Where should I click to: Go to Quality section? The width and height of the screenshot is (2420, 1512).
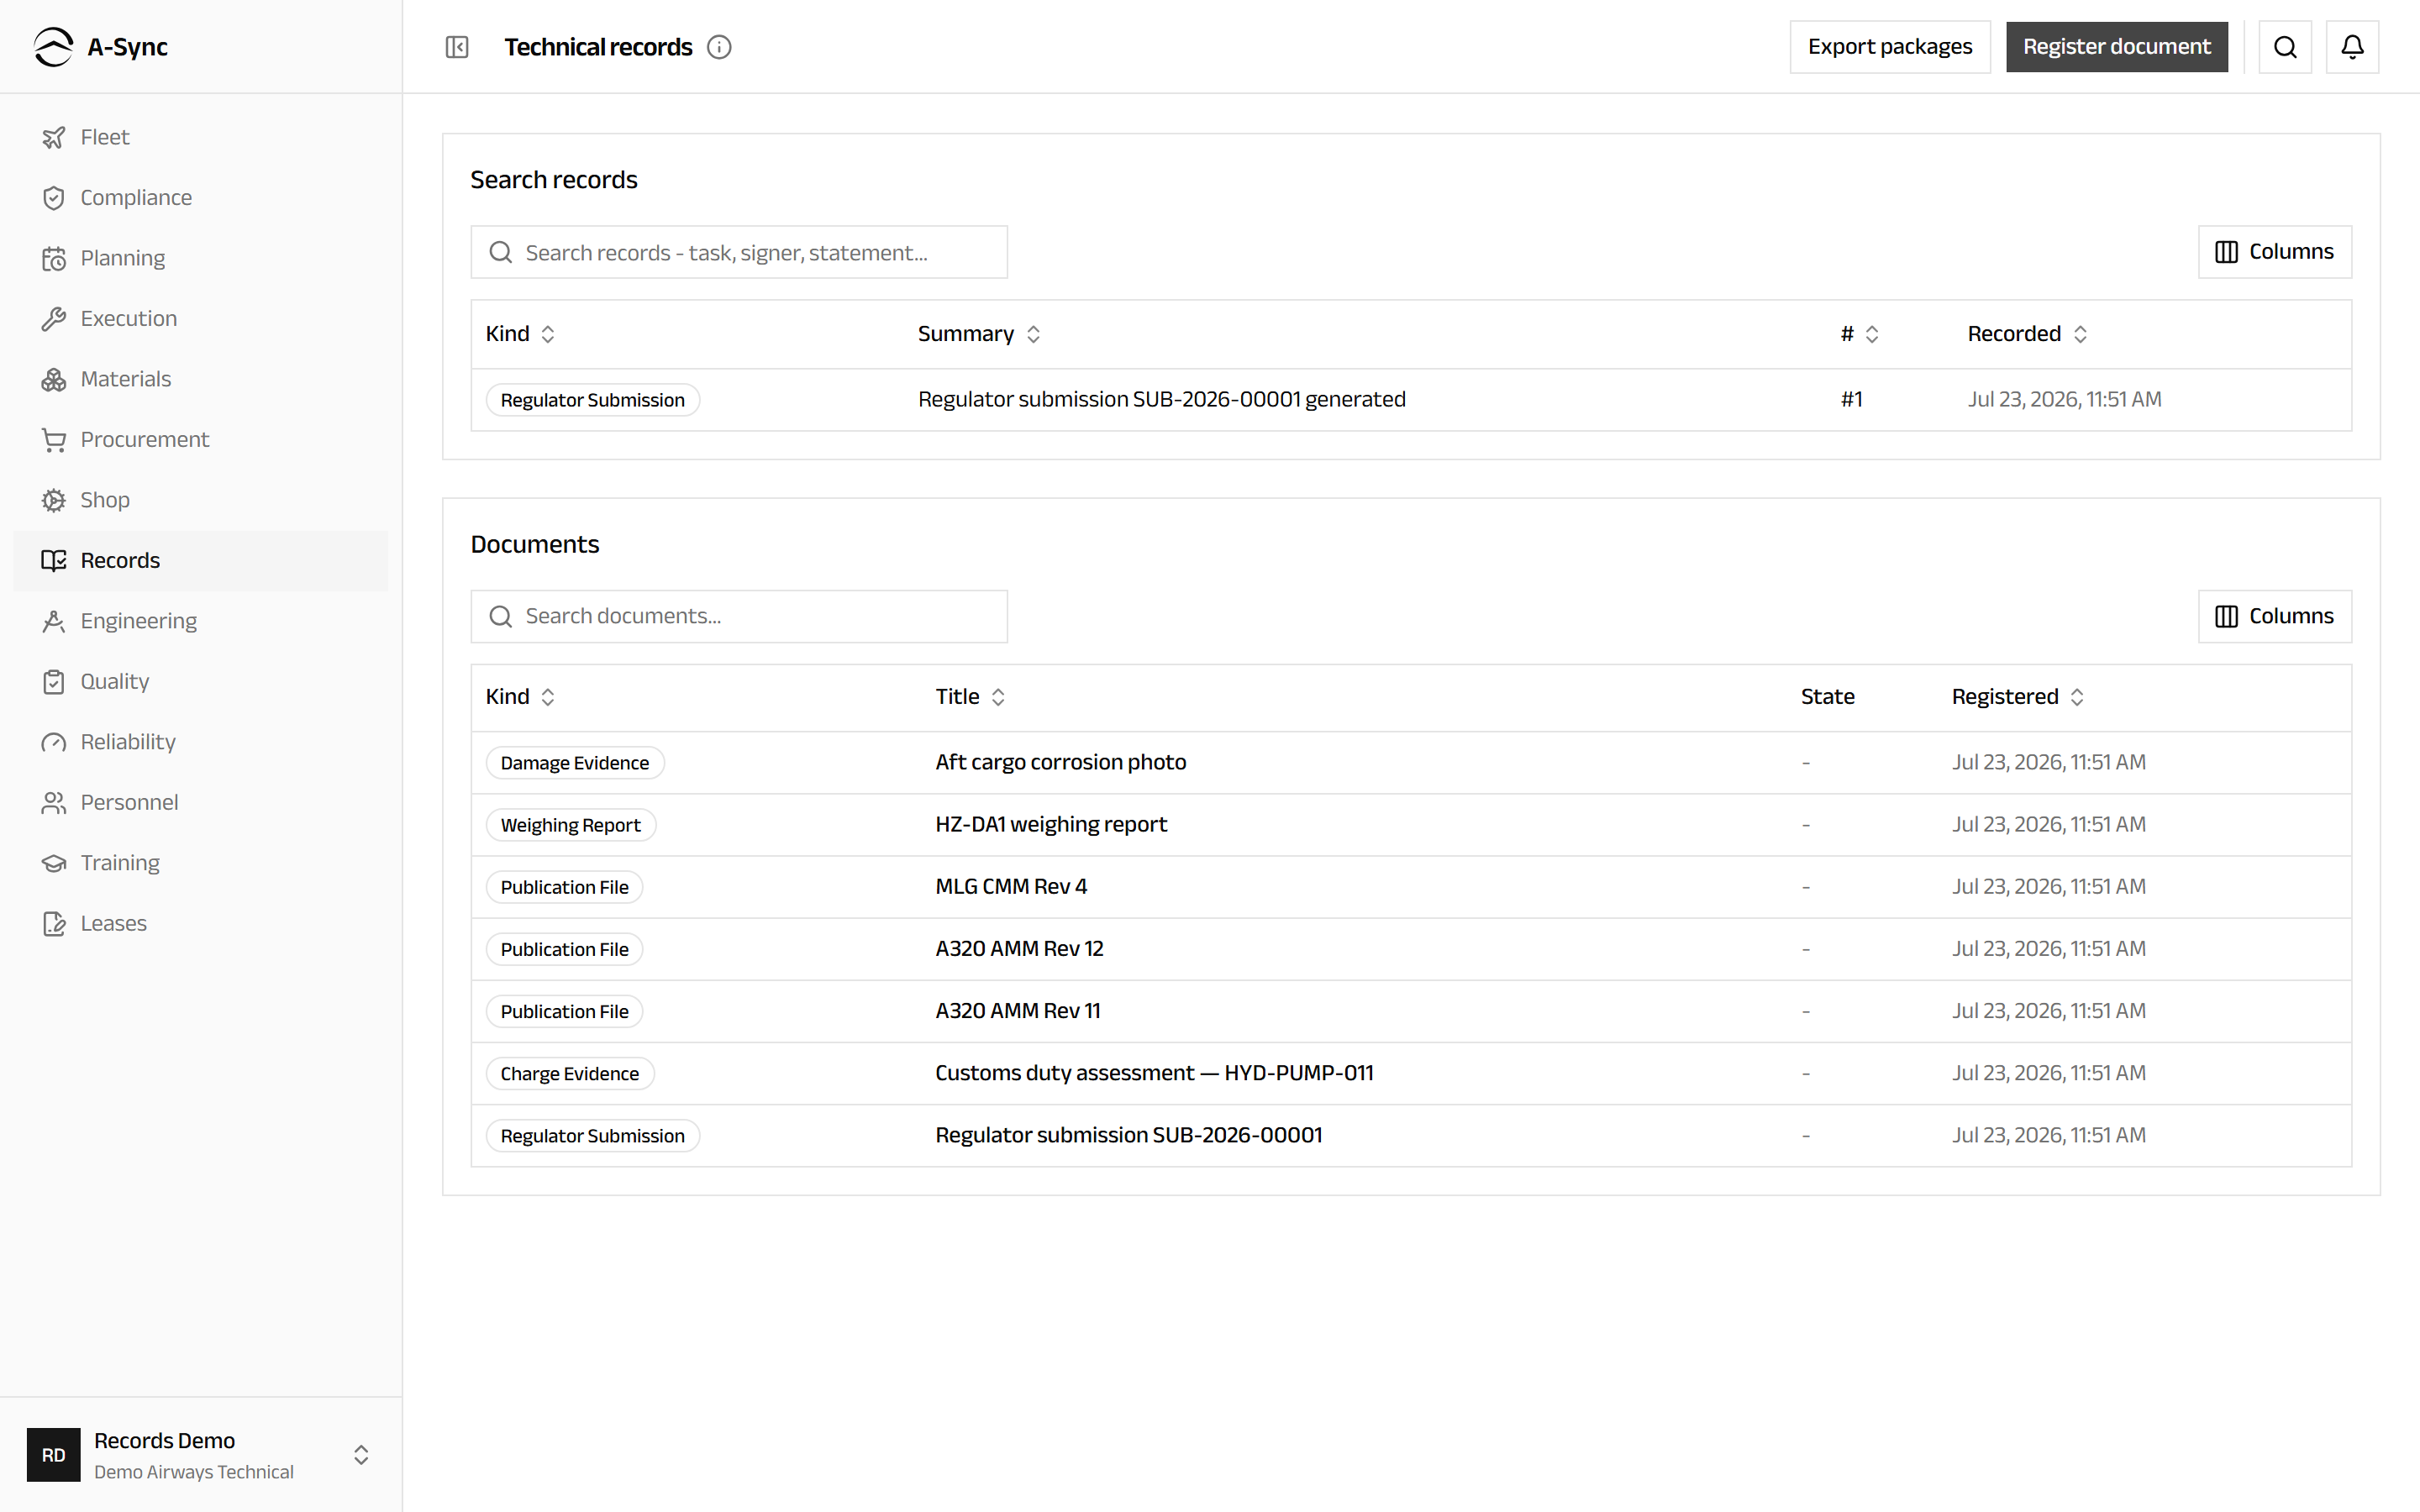click(x=201, y=682)
